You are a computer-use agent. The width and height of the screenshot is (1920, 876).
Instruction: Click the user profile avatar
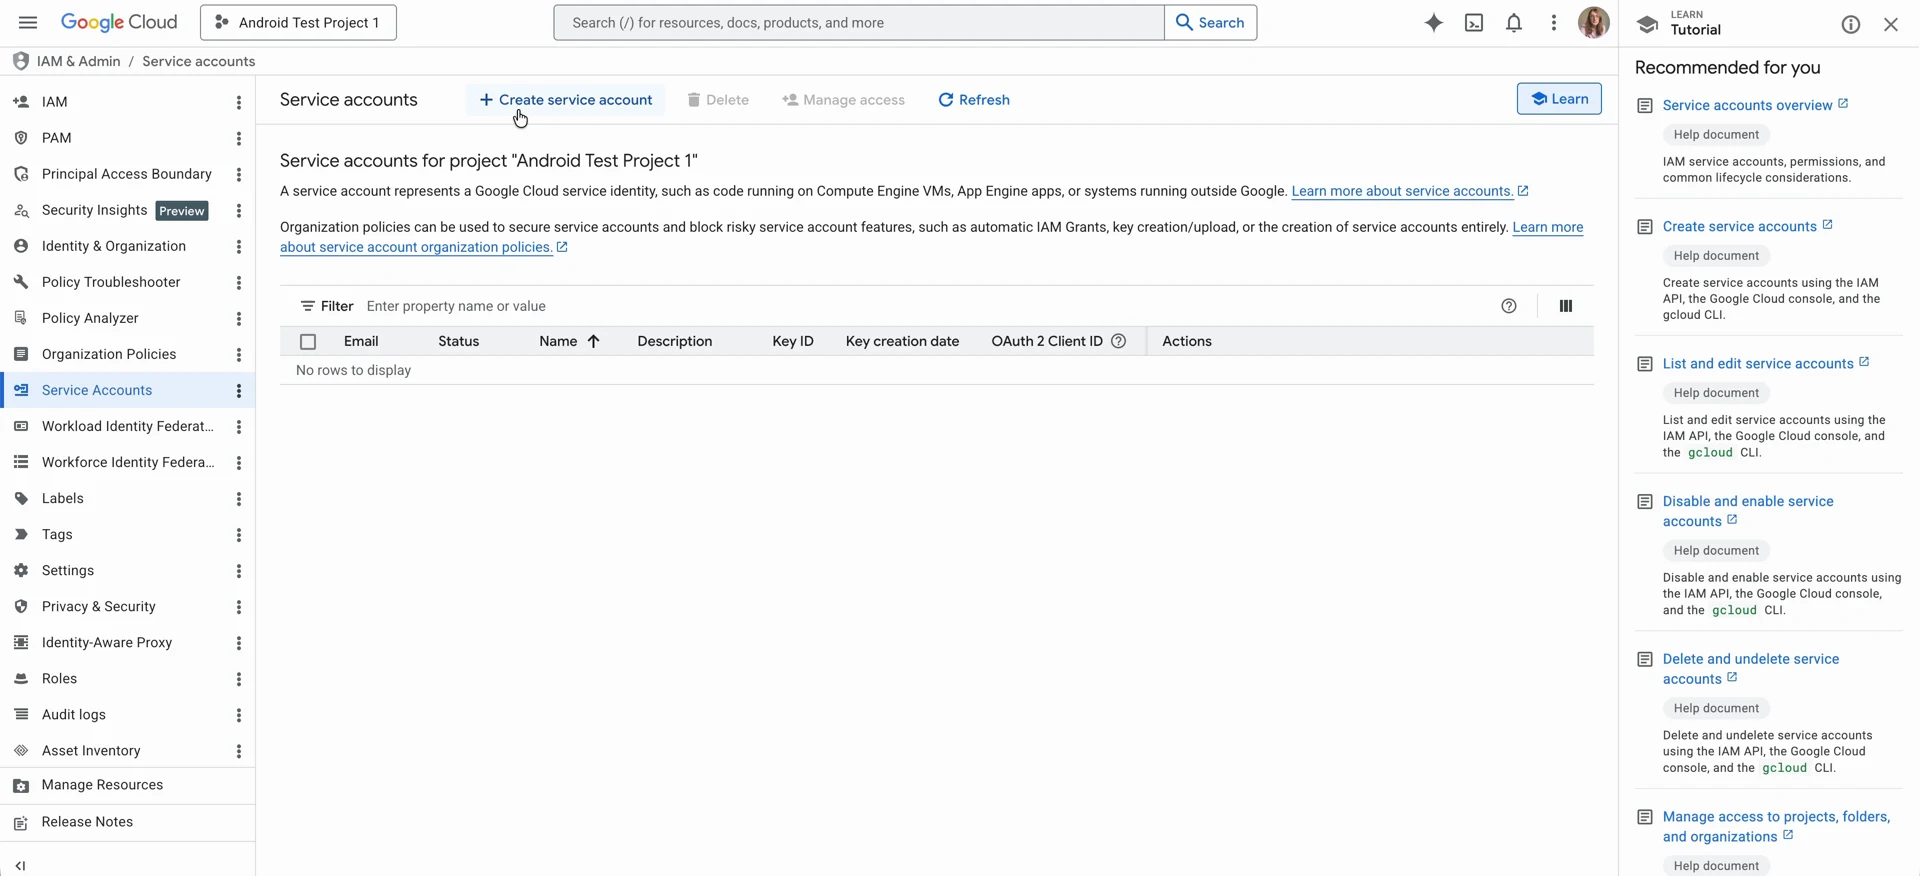(x=1593, y=22)
